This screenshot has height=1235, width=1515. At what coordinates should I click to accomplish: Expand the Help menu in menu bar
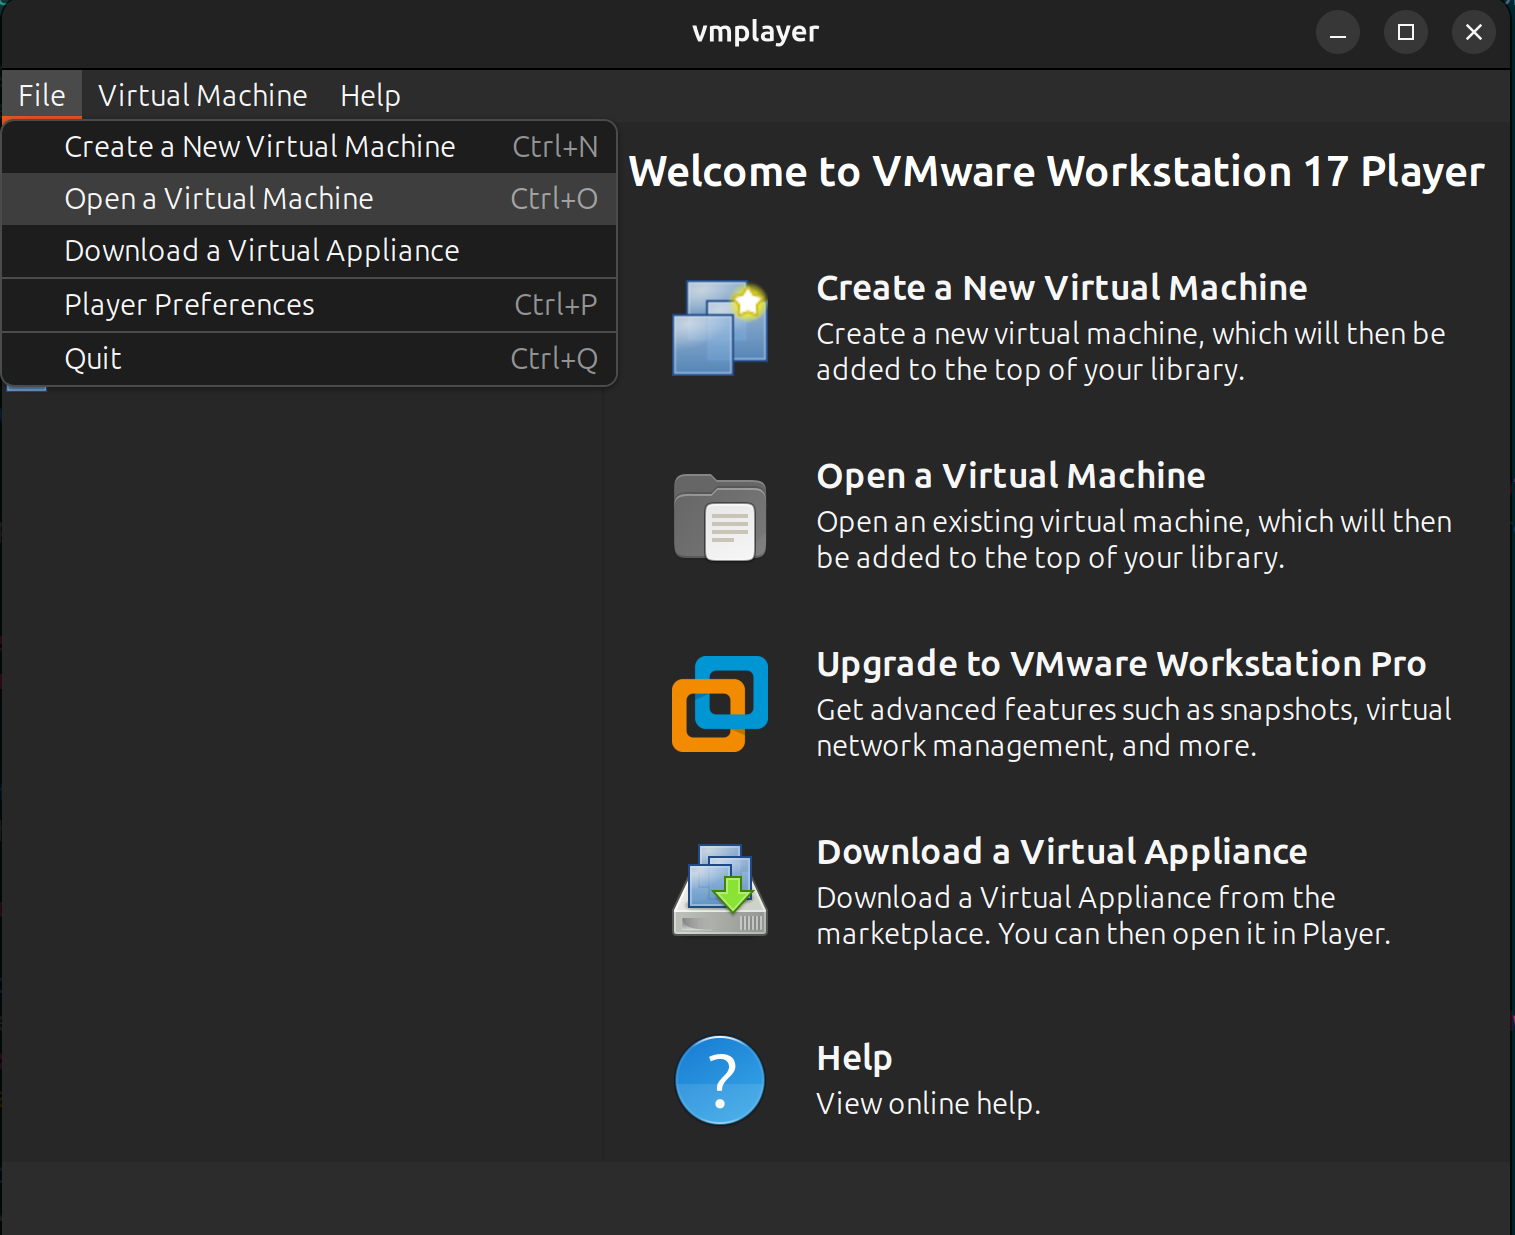370,96
